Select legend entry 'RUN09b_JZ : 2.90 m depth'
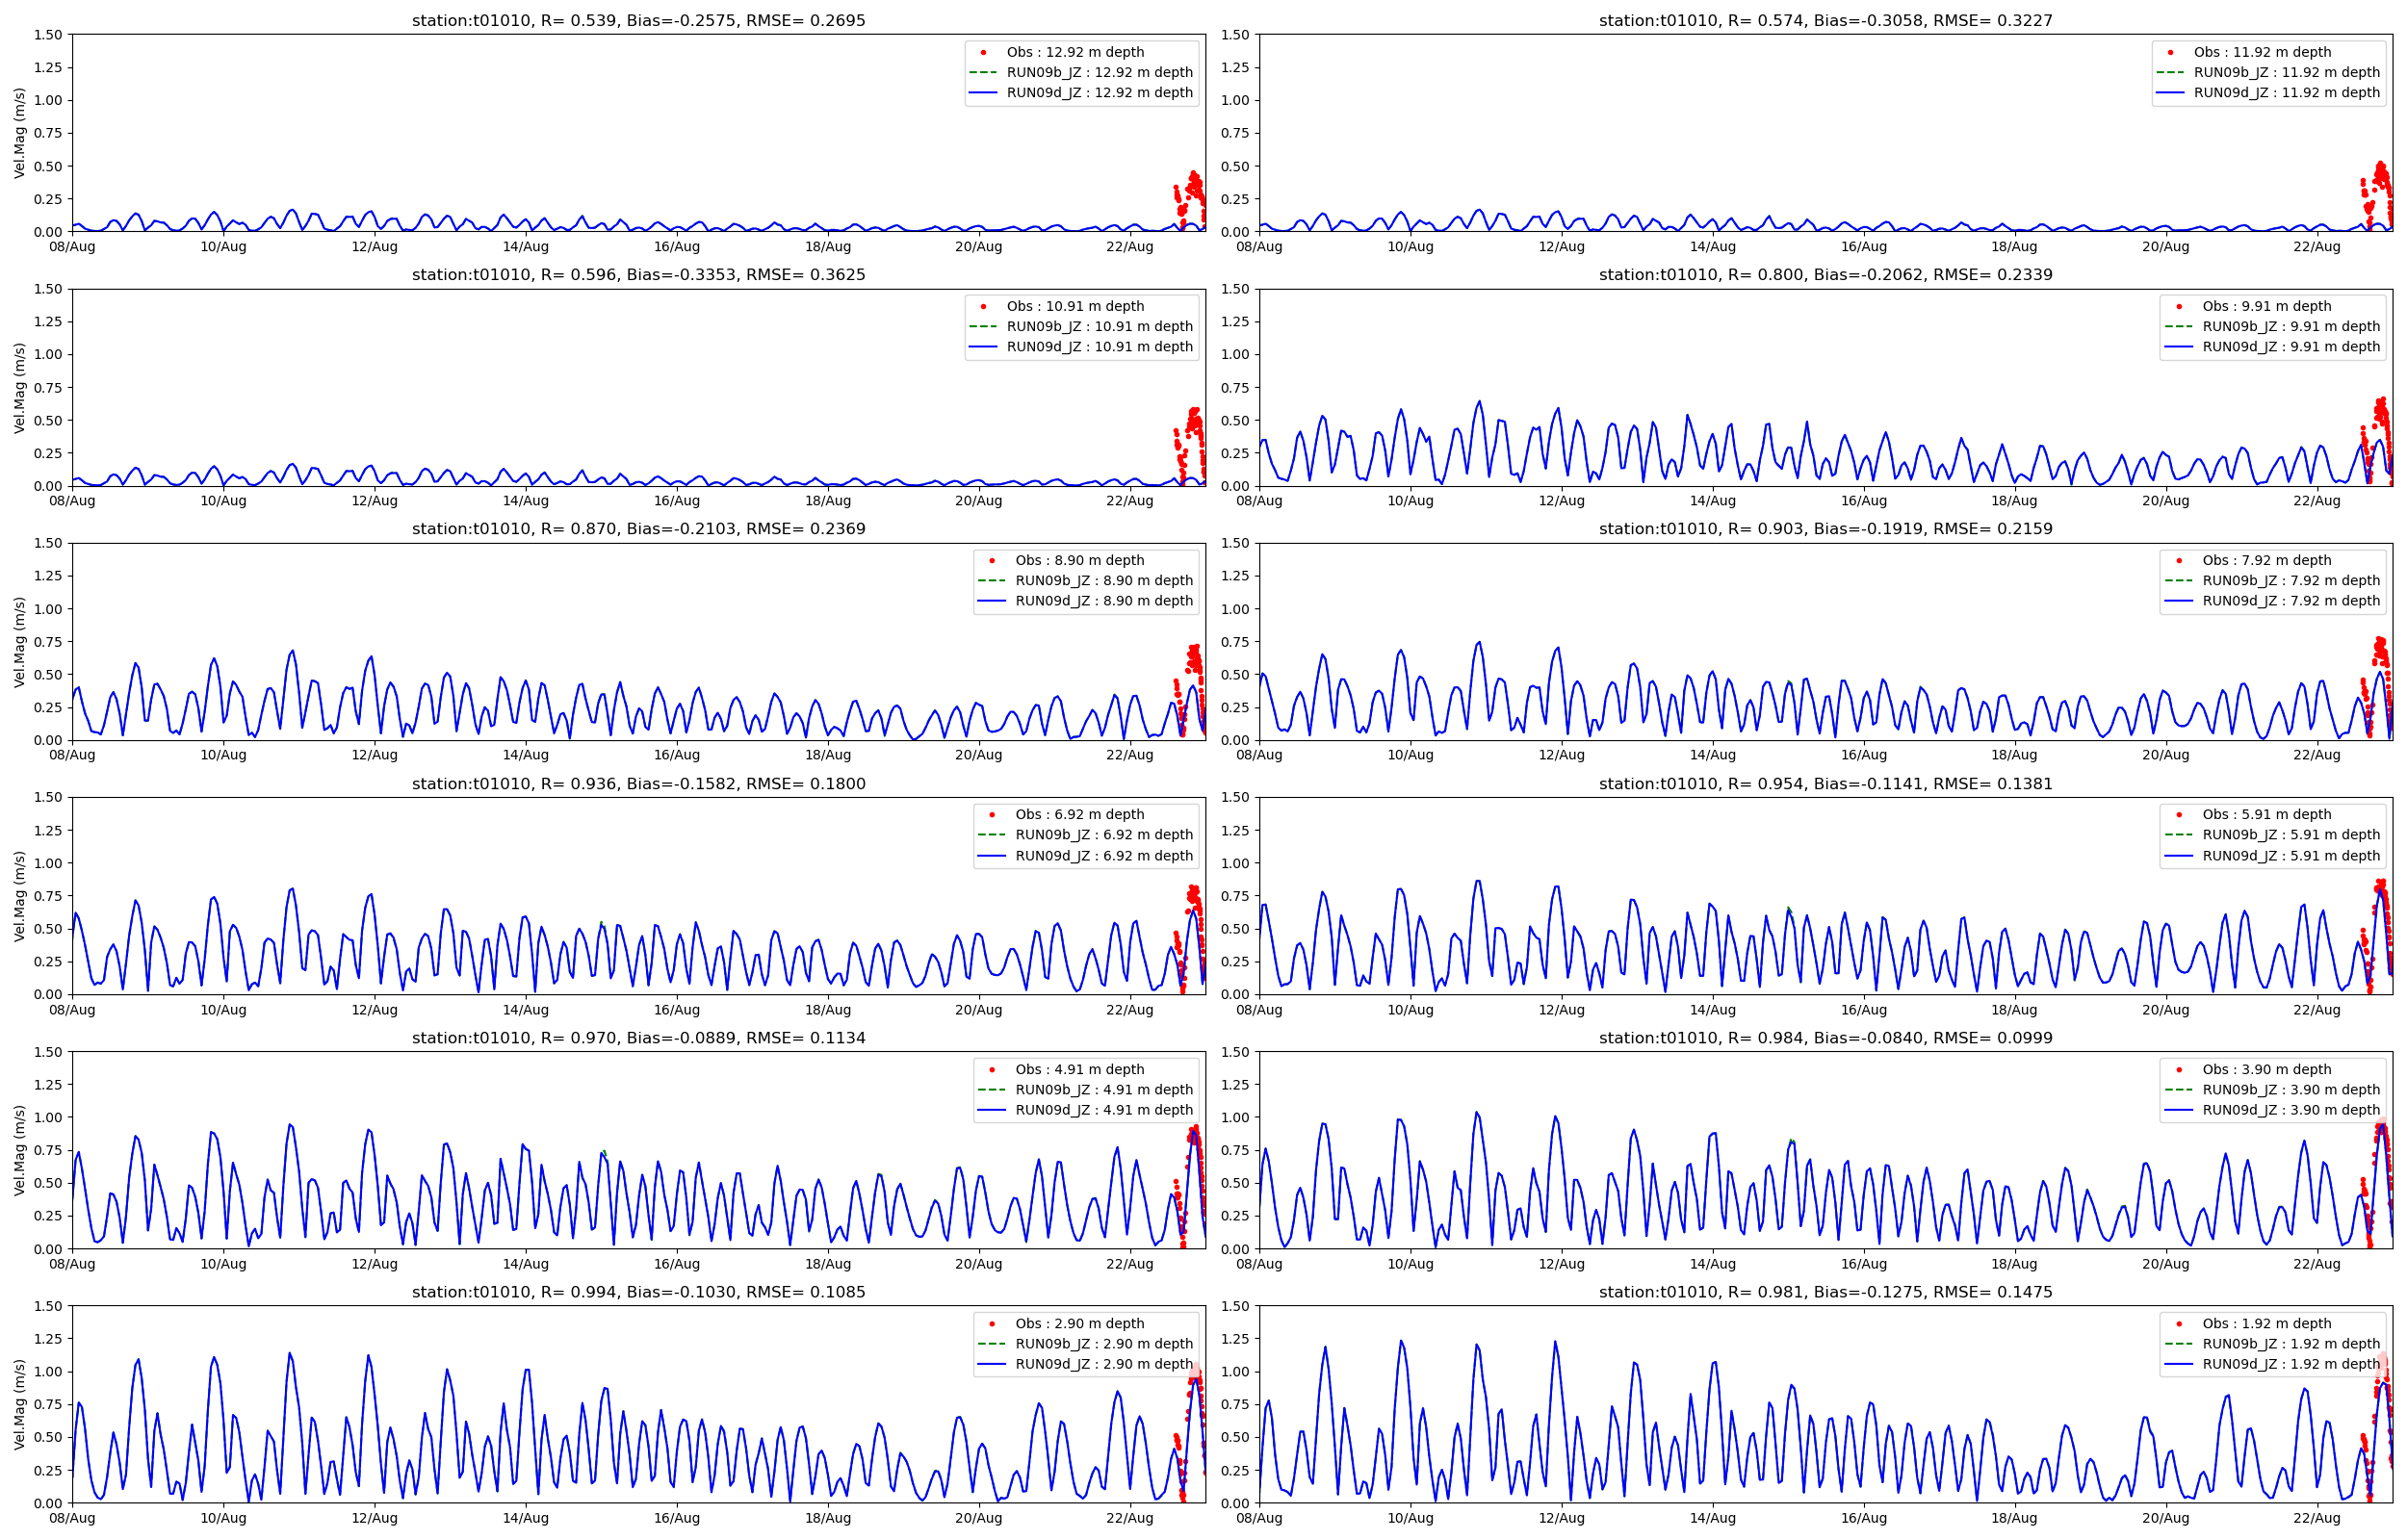 tap(1103, 1344)
